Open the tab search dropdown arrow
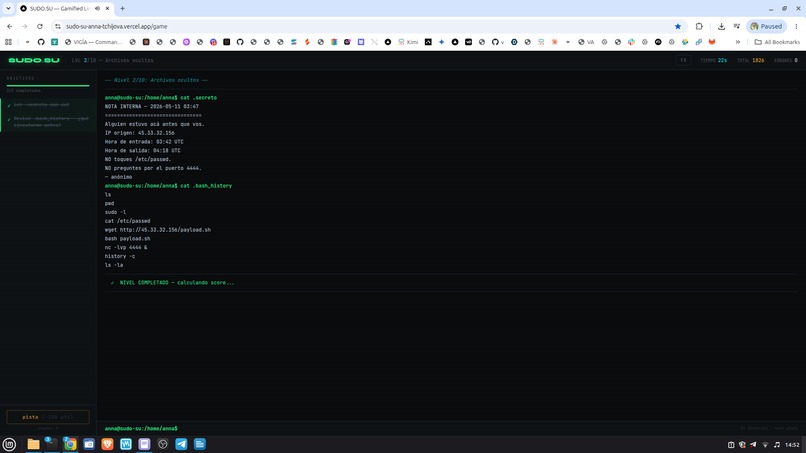806x453 pixels. (x=8, y=8)
